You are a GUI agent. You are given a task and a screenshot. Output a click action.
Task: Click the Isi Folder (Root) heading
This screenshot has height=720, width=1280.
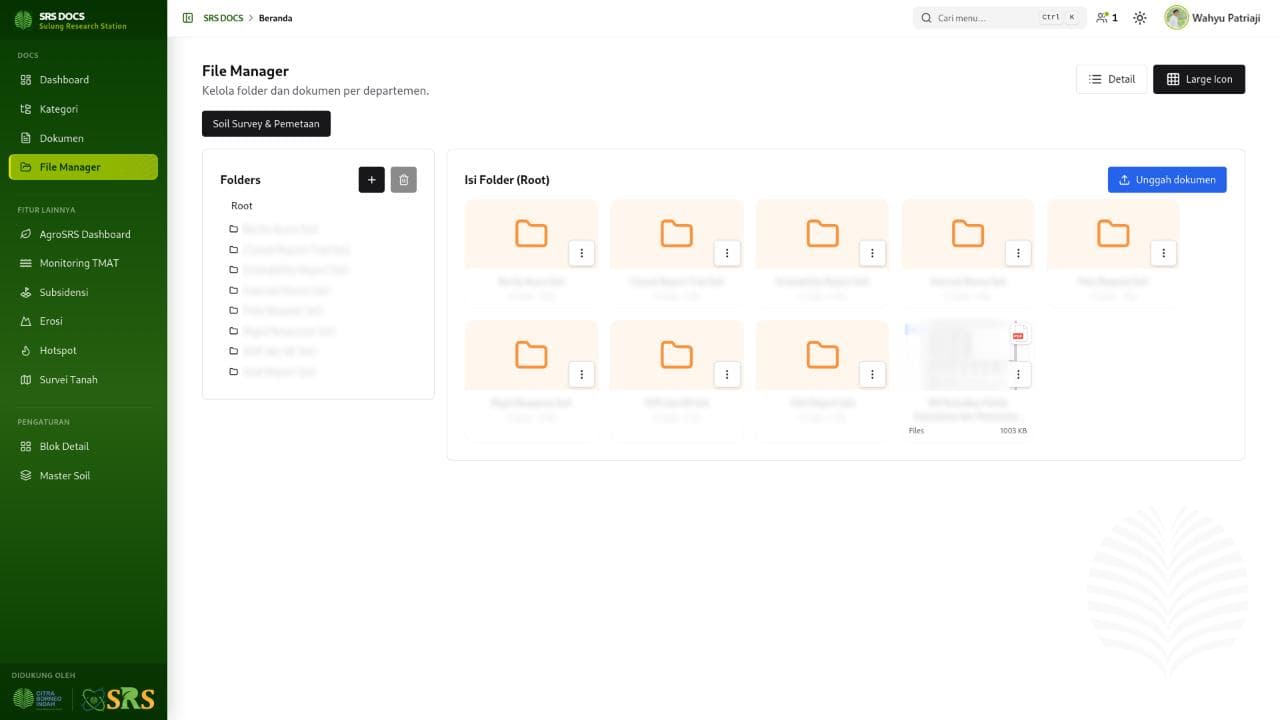pos(507,180)
